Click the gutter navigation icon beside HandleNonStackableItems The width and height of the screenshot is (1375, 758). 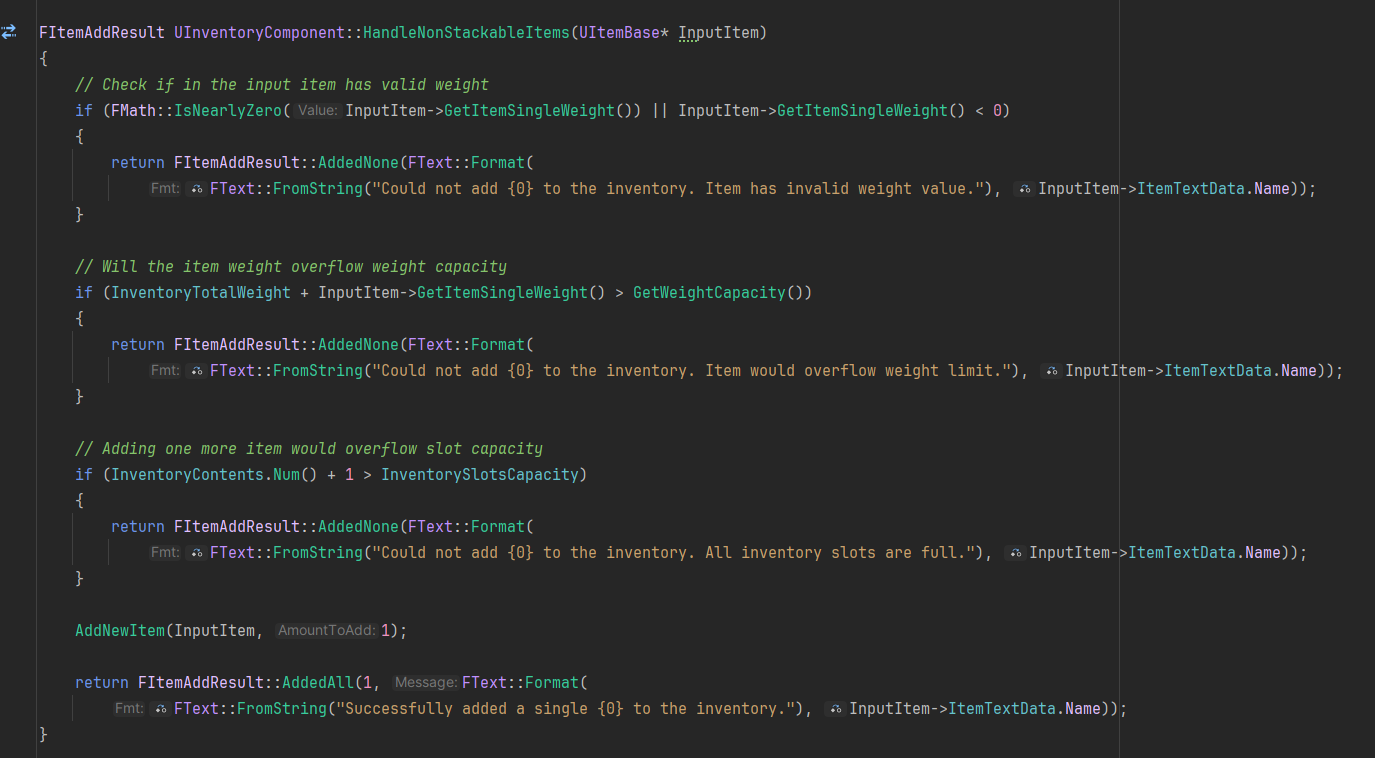(x=9, y=32)
